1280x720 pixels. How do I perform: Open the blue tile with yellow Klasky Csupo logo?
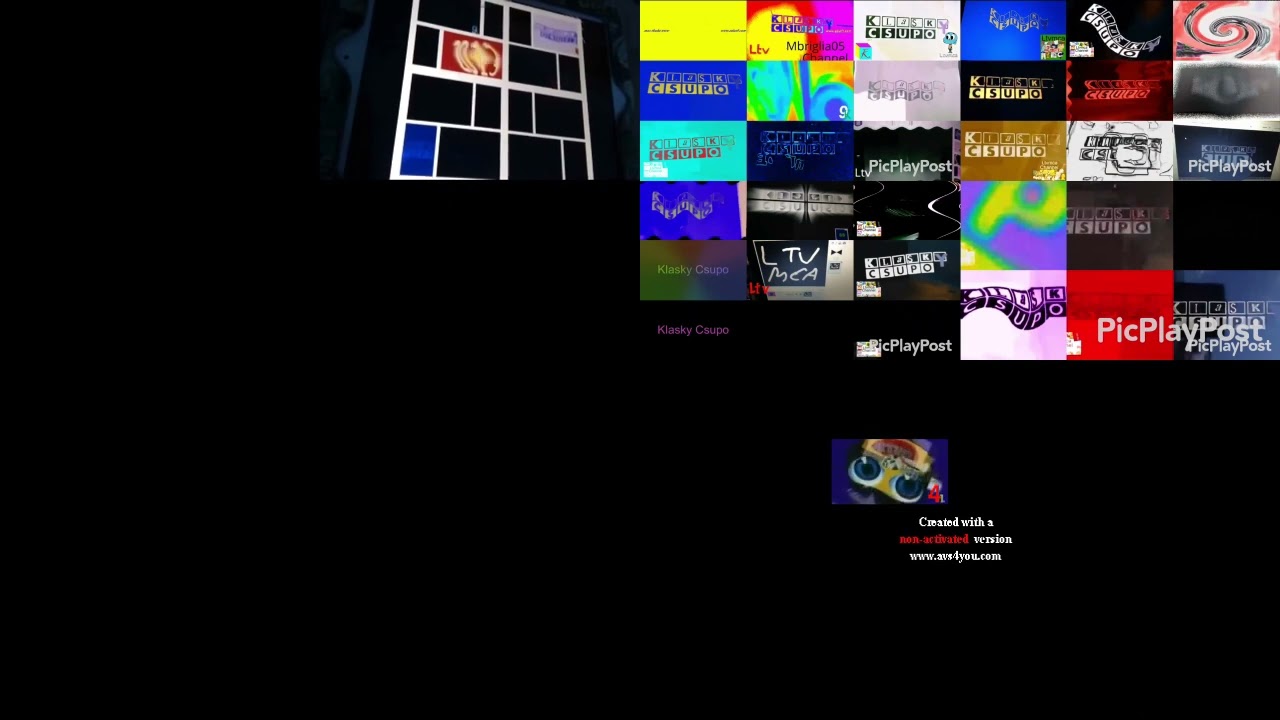[x=693, y=90]
